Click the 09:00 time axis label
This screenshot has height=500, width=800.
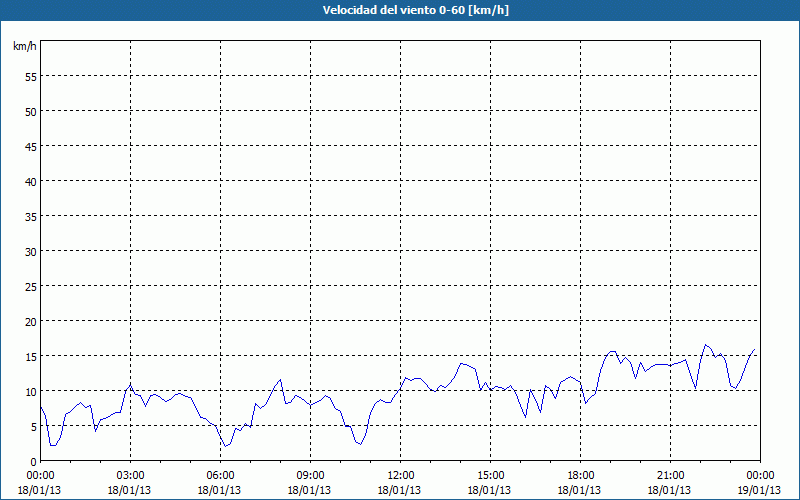(310, 476)
